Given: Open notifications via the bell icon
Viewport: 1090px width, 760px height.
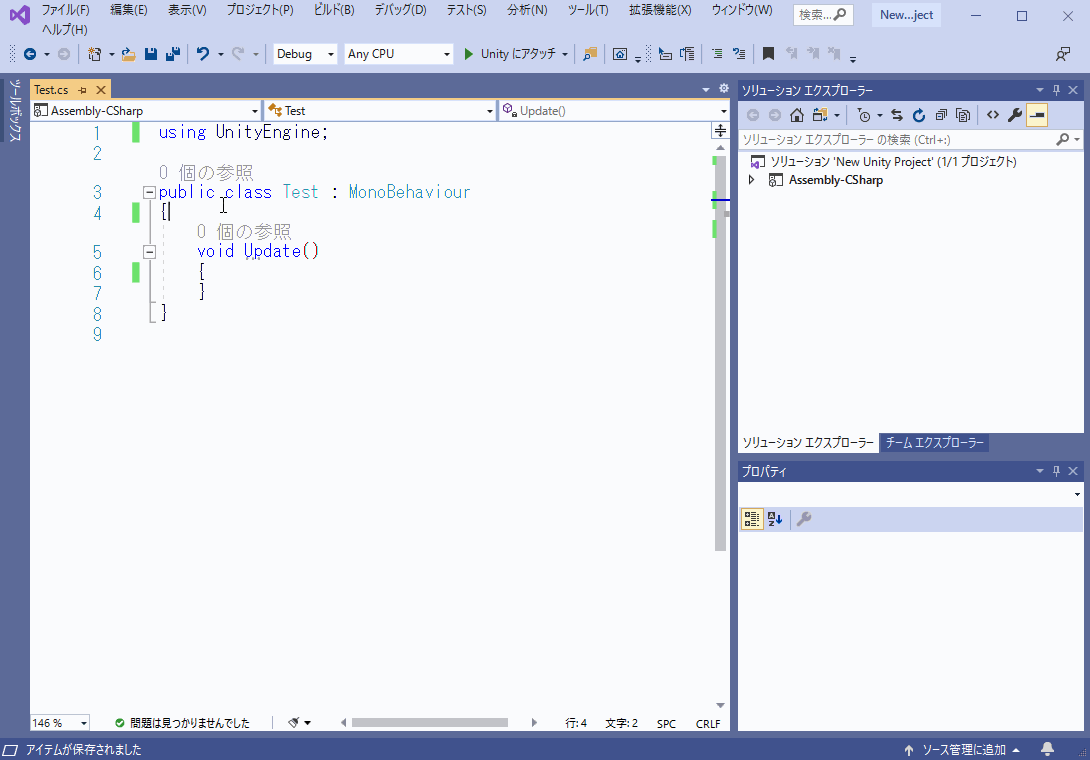Looking at the screenshot, I should pos(1047,747).
